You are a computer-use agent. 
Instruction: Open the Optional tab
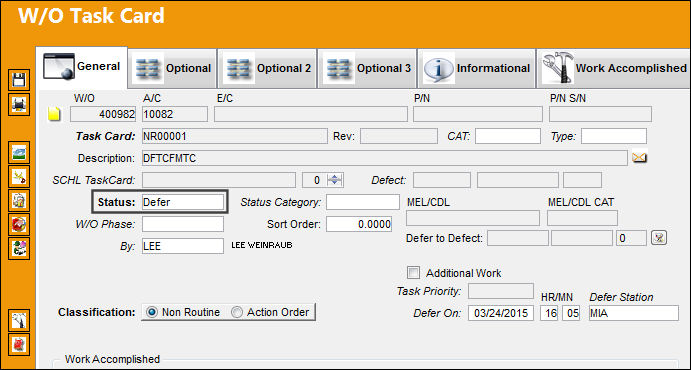[172, 68]
